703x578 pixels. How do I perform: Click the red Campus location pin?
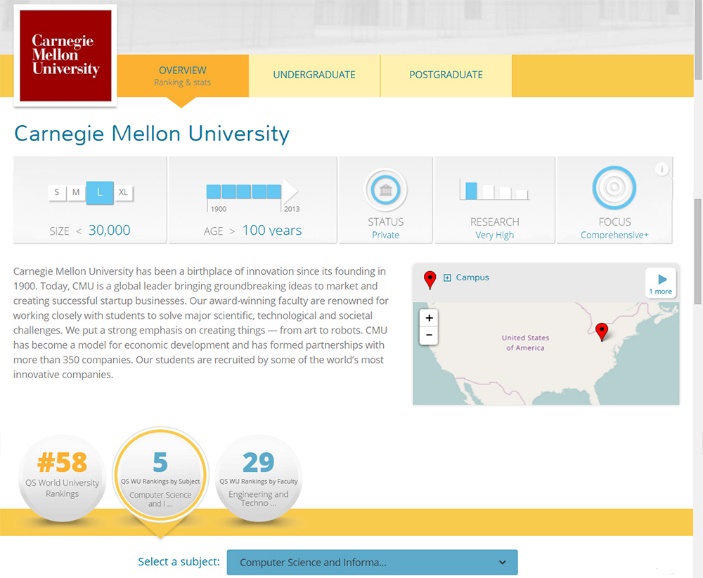coord(430,280)
